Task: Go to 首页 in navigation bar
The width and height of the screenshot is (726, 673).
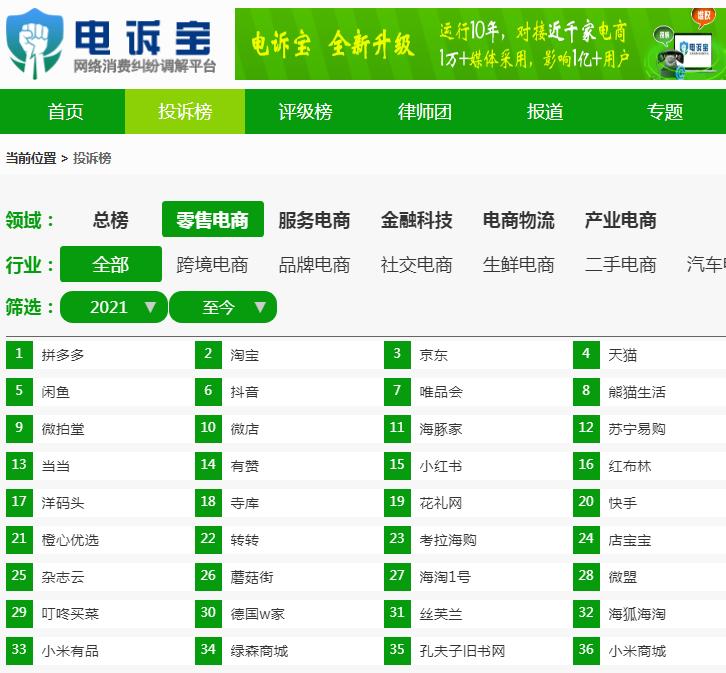Action: coord(65,112)
